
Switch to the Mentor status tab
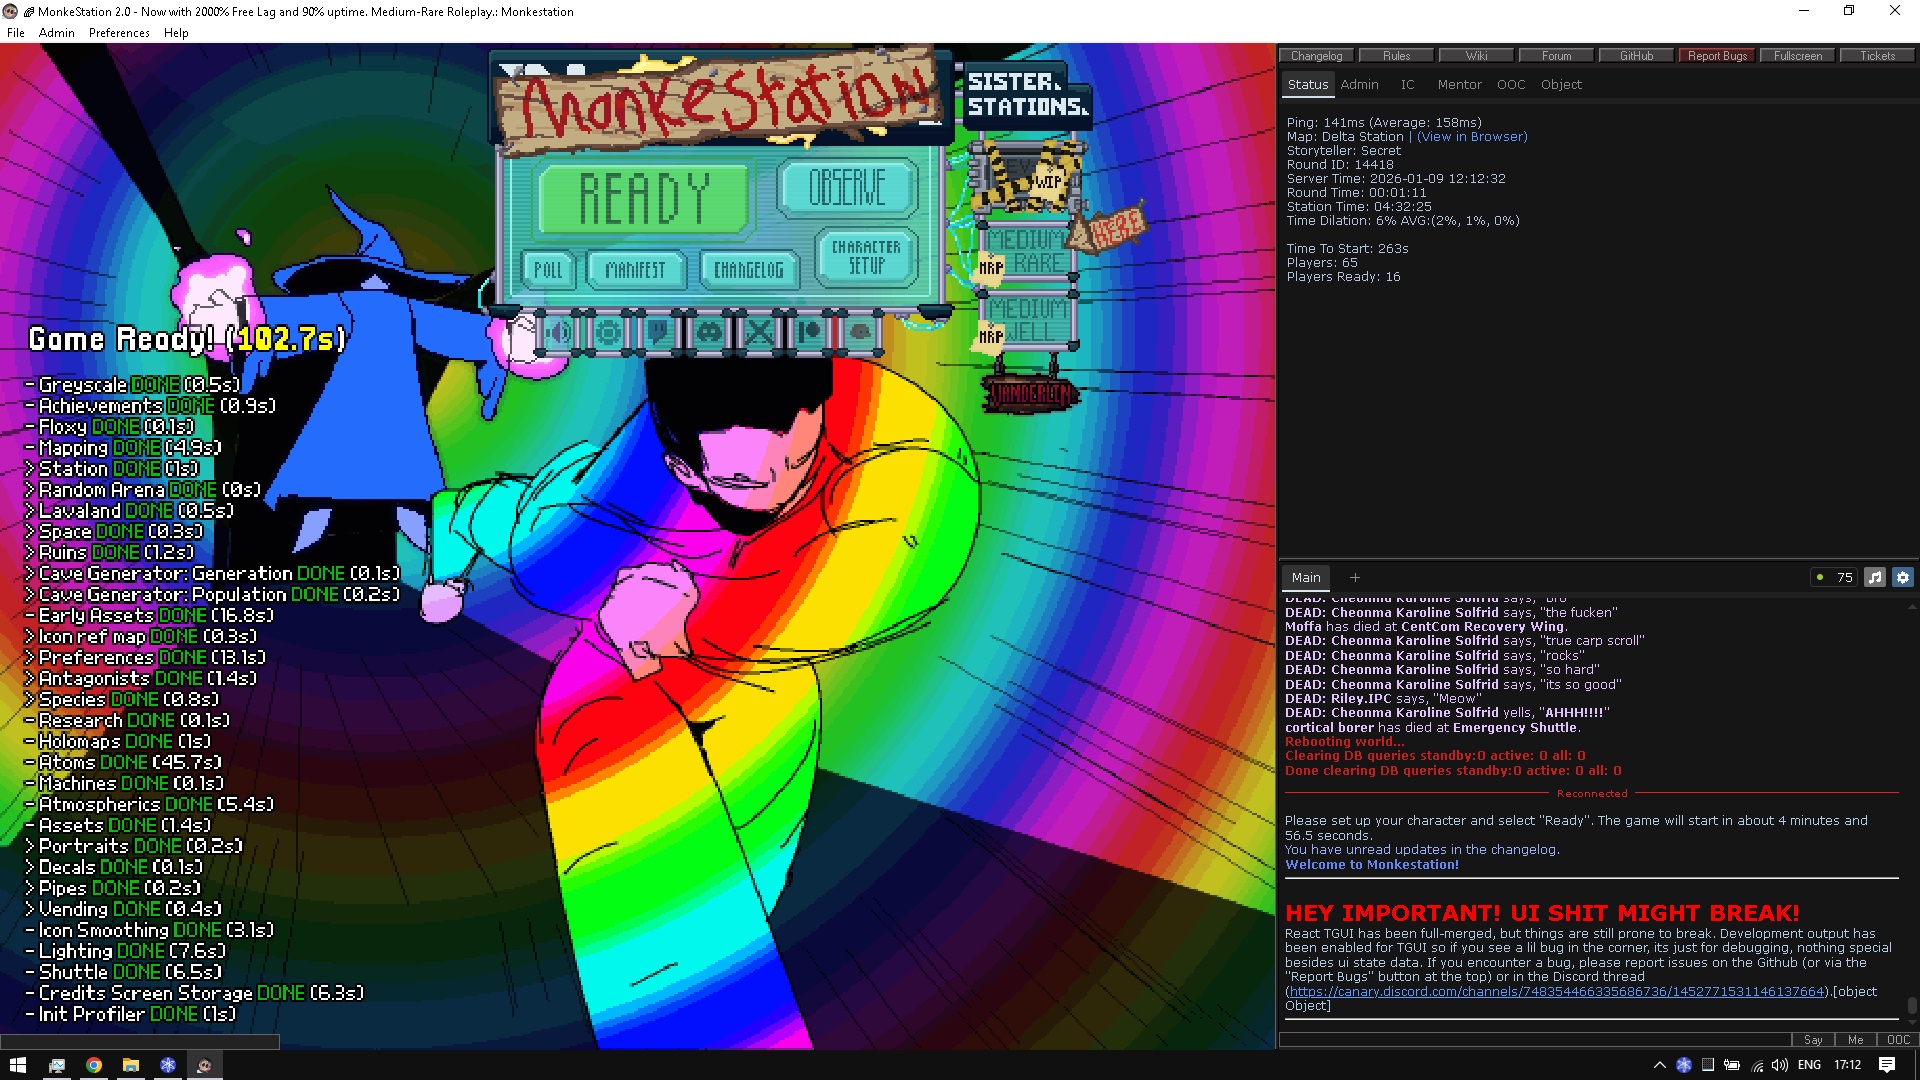coord(1459,85)
